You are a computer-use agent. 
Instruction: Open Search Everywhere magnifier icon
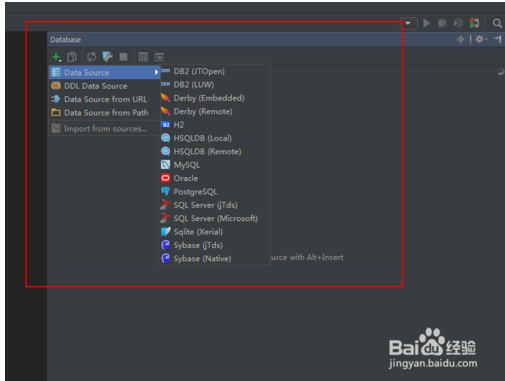coord(497,23)
